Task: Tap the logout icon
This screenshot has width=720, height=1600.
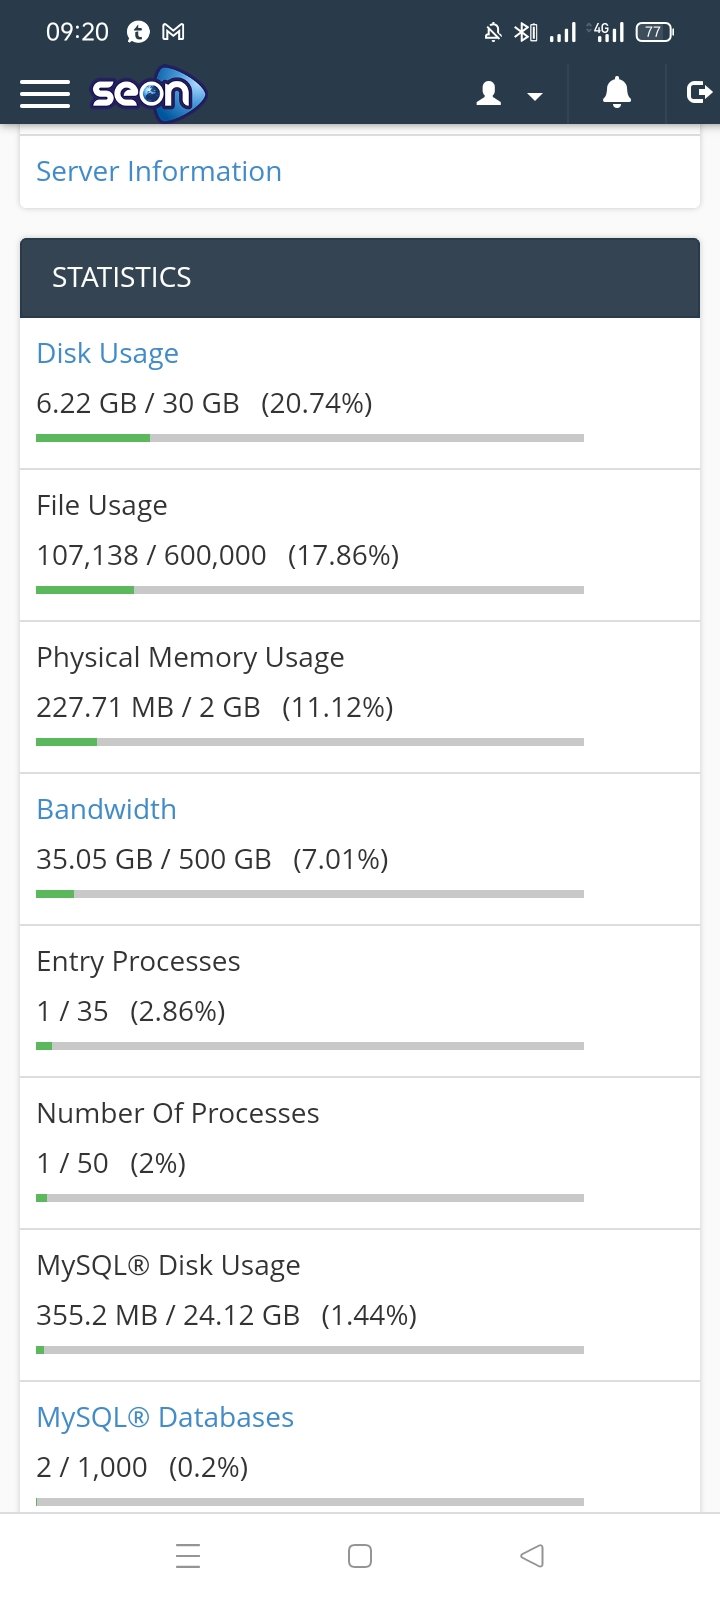Action: click(x=700, y=93)
